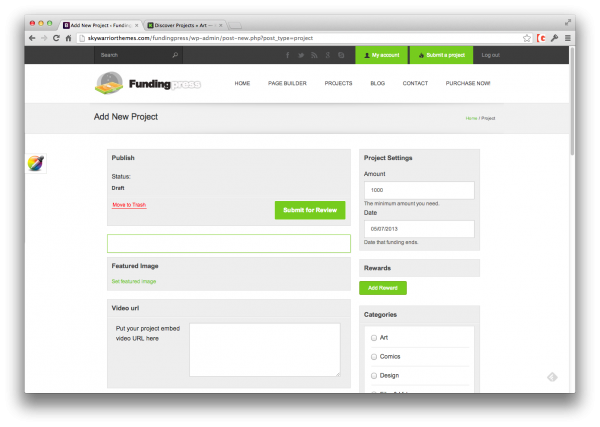Open the PURCHASE NOW! menu item
Image resolution: width=600 pixels, height=427 pixels.
[x=468, y=83]
